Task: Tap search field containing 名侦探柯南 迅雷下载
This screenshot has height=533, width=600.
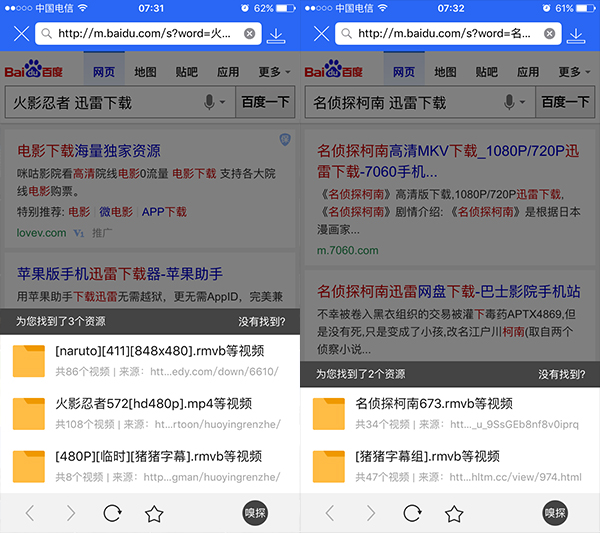Action: click(400, 102)
